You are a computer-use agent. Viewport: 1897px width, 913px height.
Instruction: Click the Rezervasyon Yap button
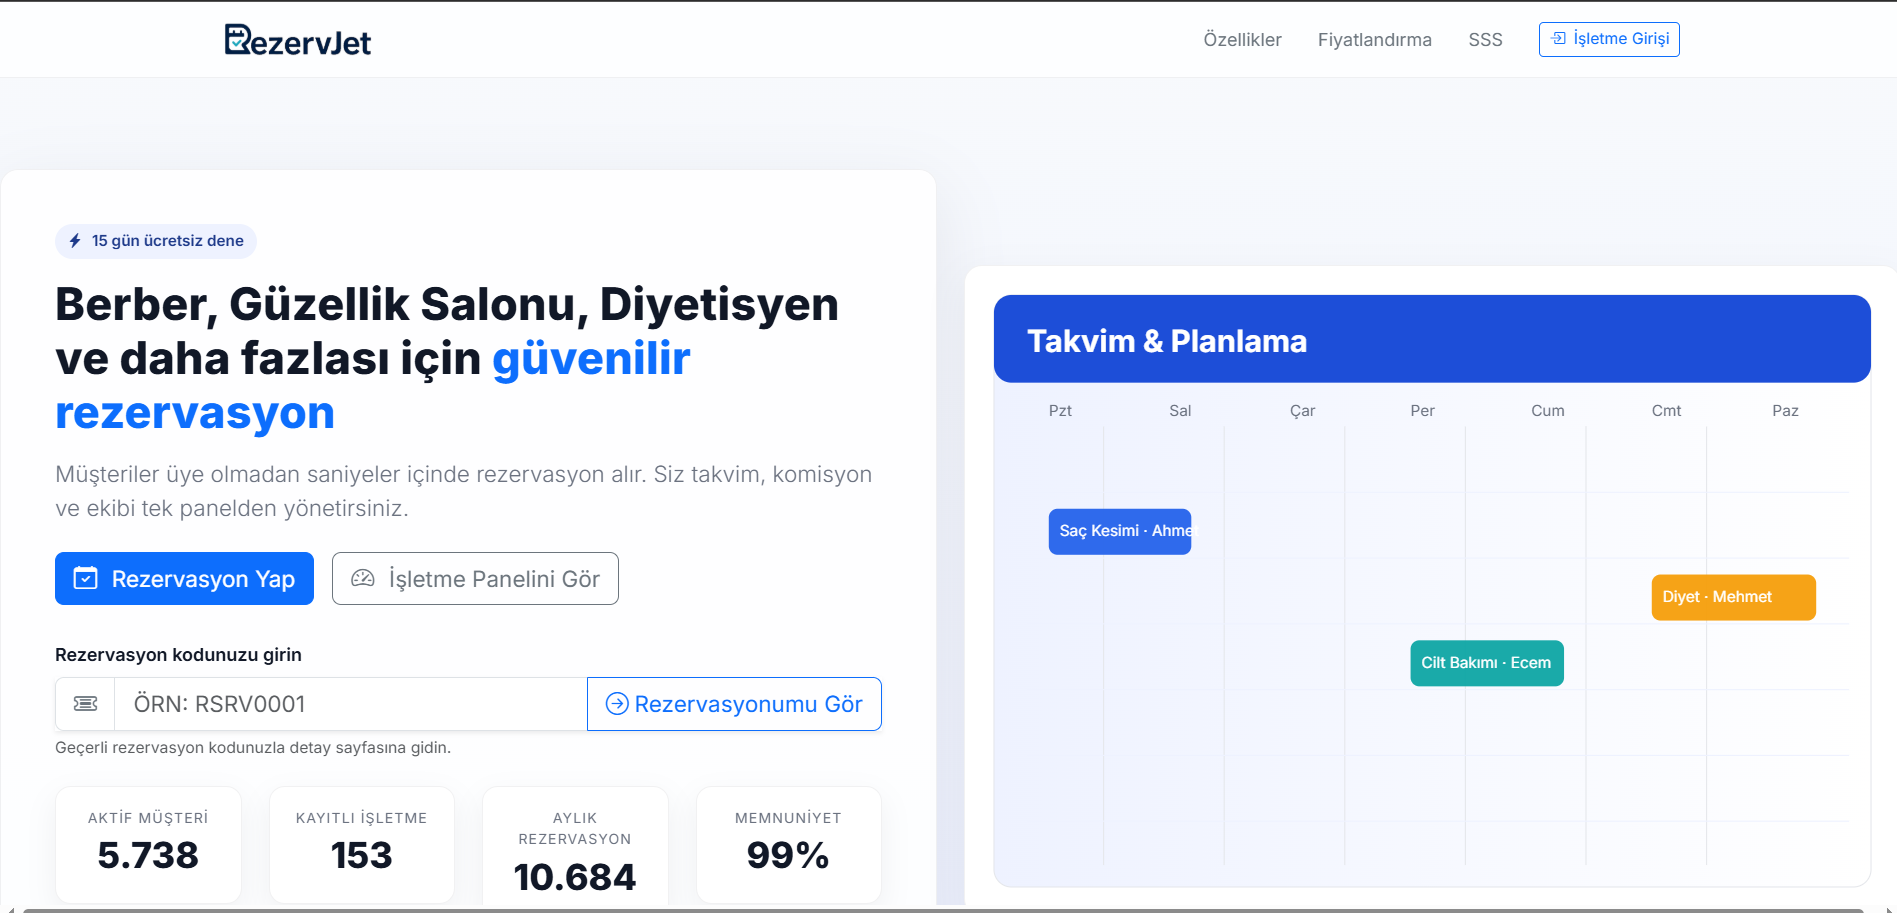tap(184, 578)
